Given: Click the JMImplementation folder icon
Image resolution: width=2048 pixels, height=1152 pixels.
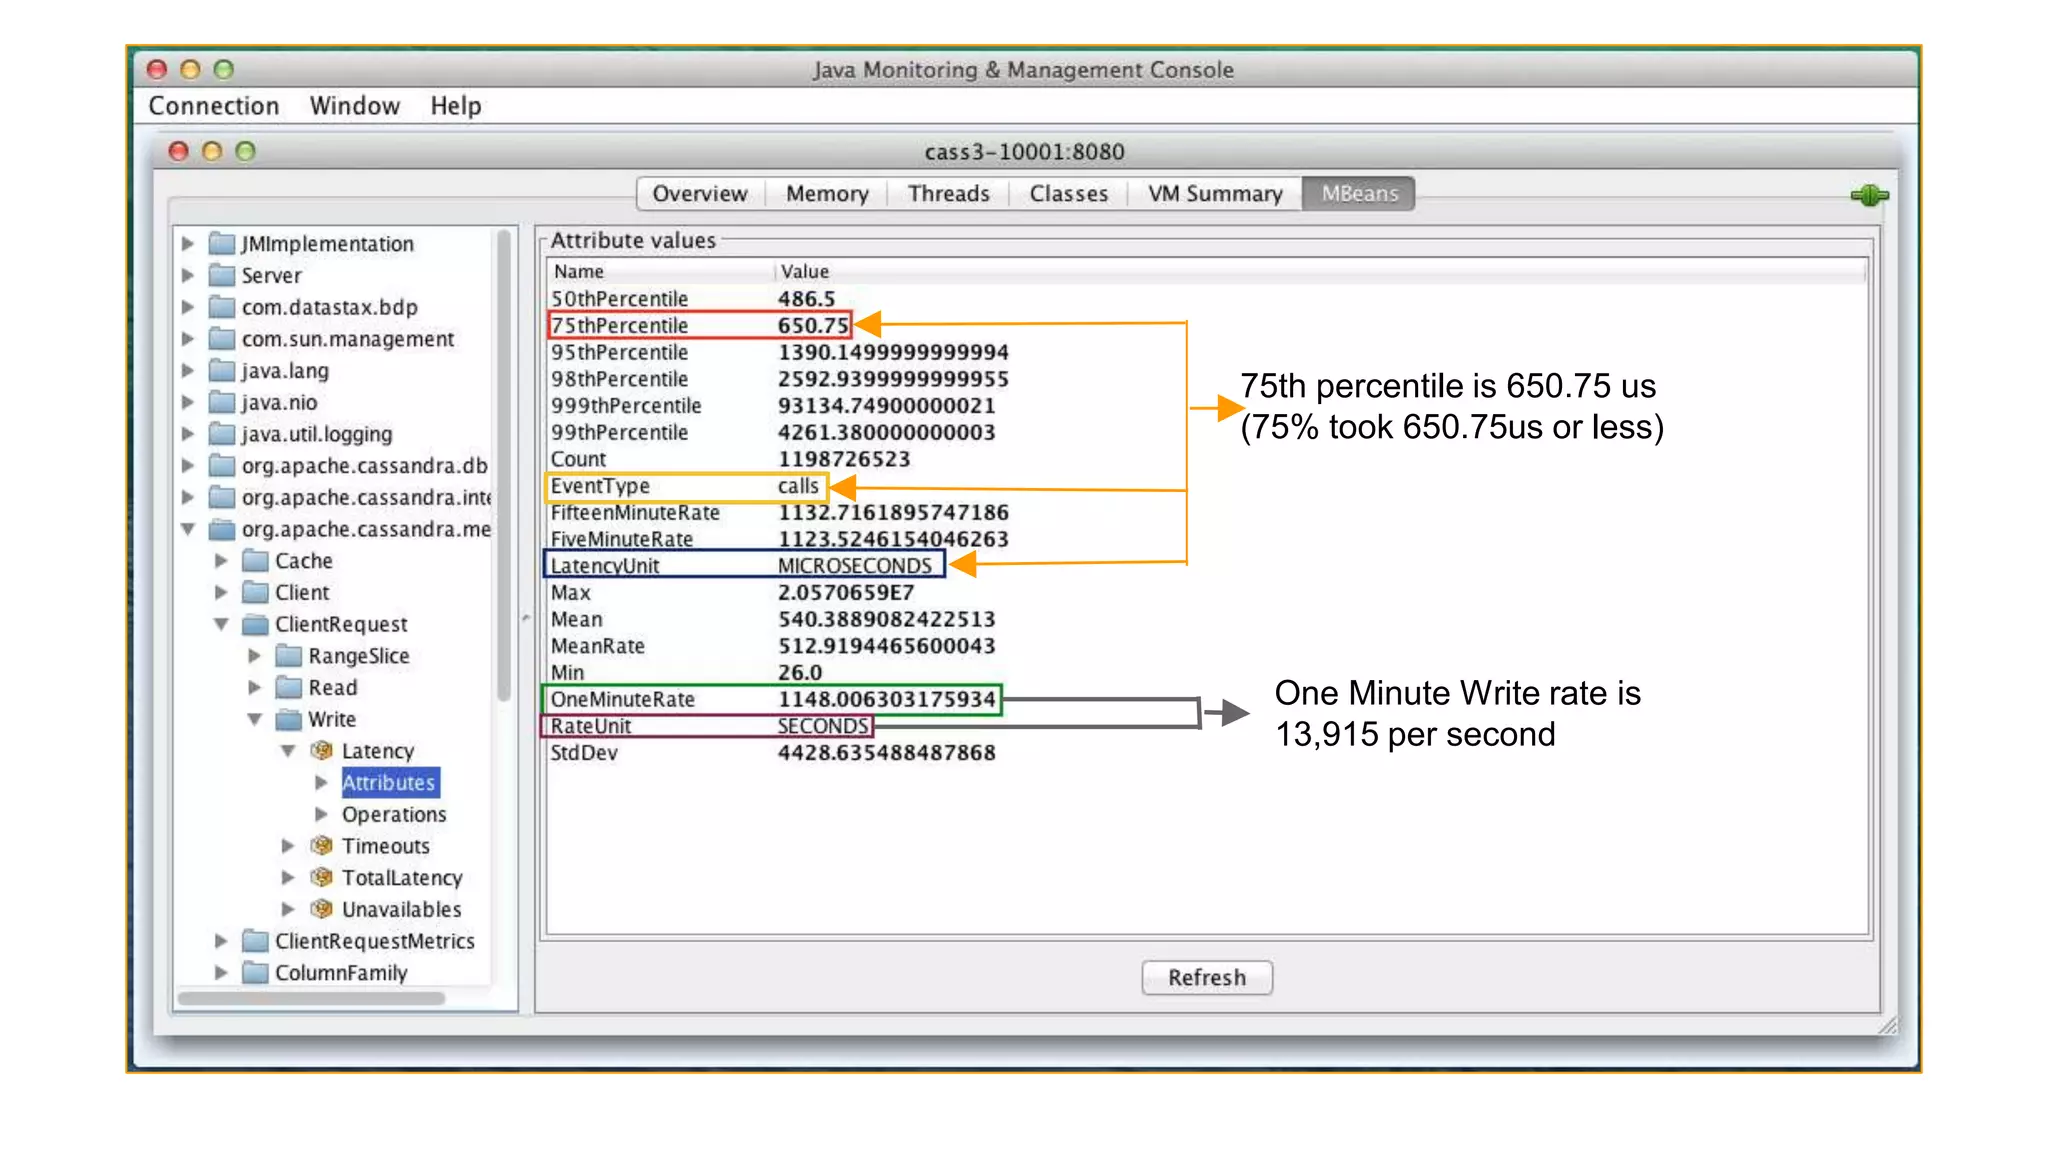Looking at the screenshot, I should click(x=222, y=244).
